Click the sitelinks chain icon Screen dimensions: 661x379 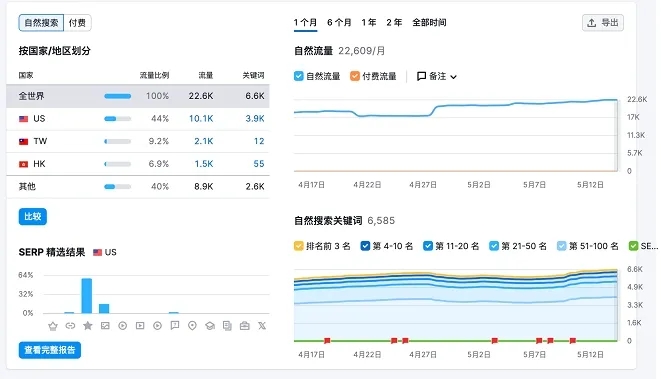point(70,326)
